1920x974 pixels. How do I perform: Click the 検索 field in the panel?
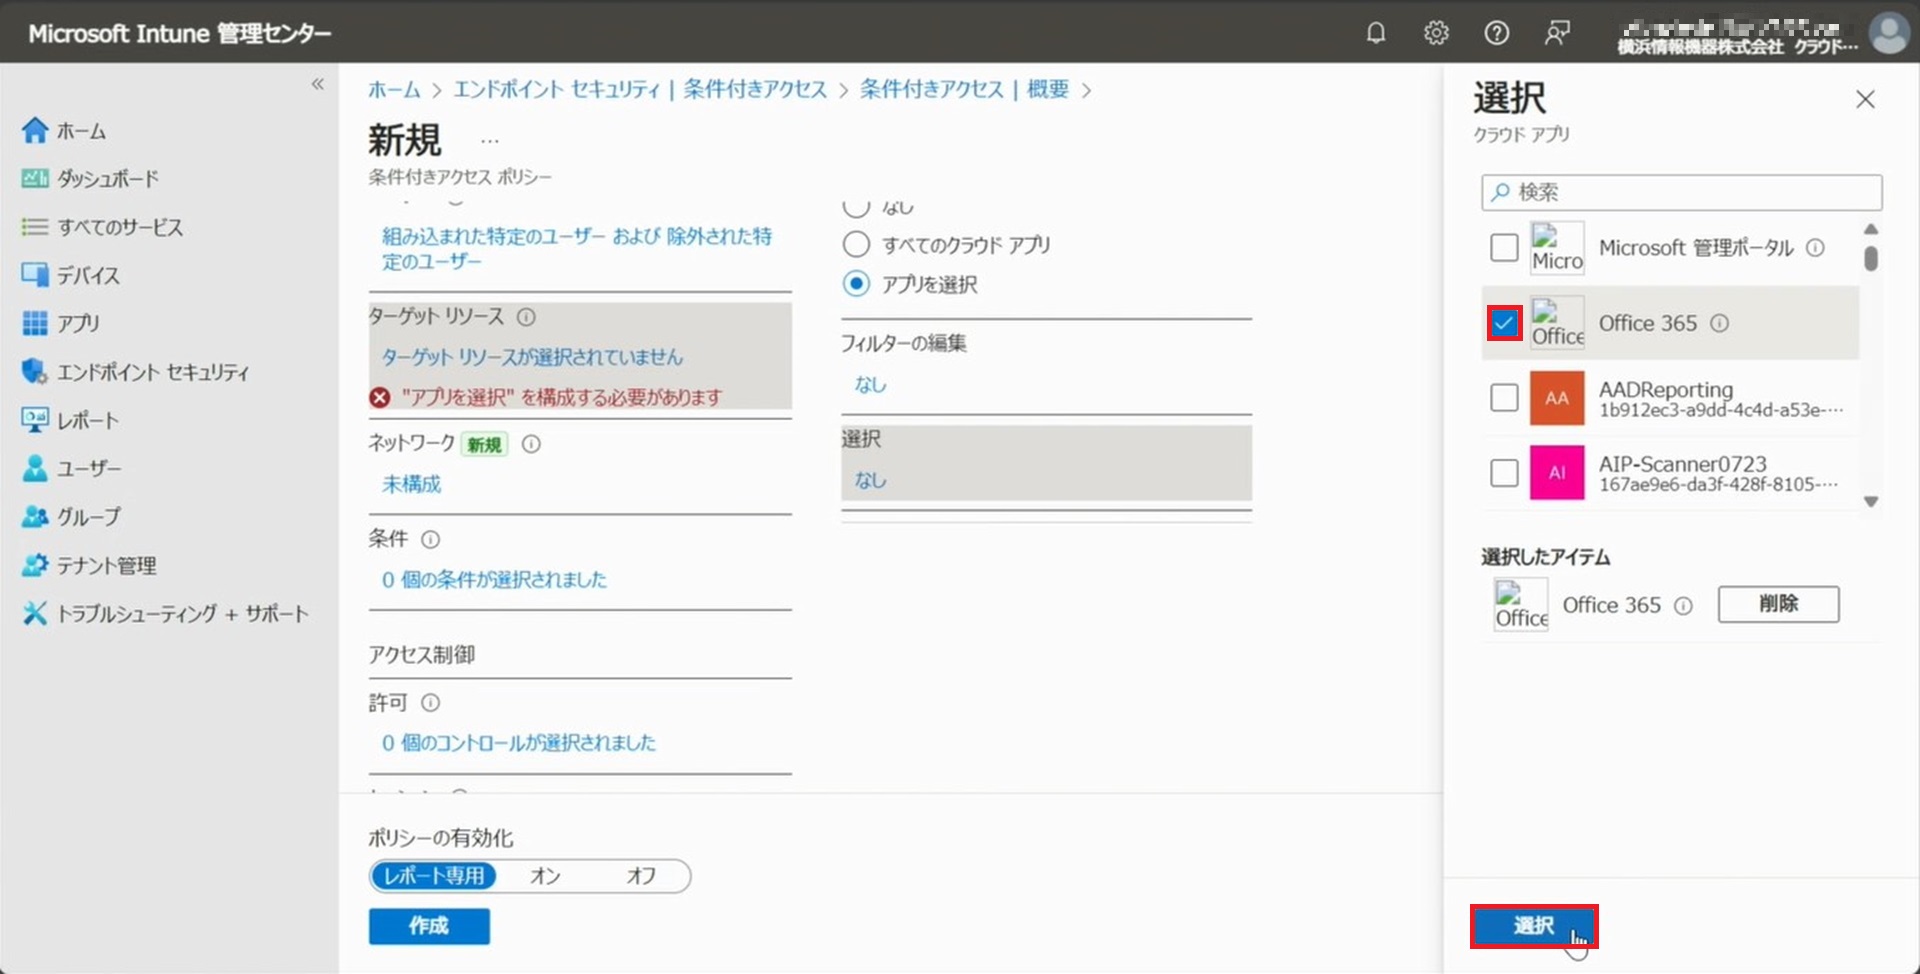(1682, 192)
